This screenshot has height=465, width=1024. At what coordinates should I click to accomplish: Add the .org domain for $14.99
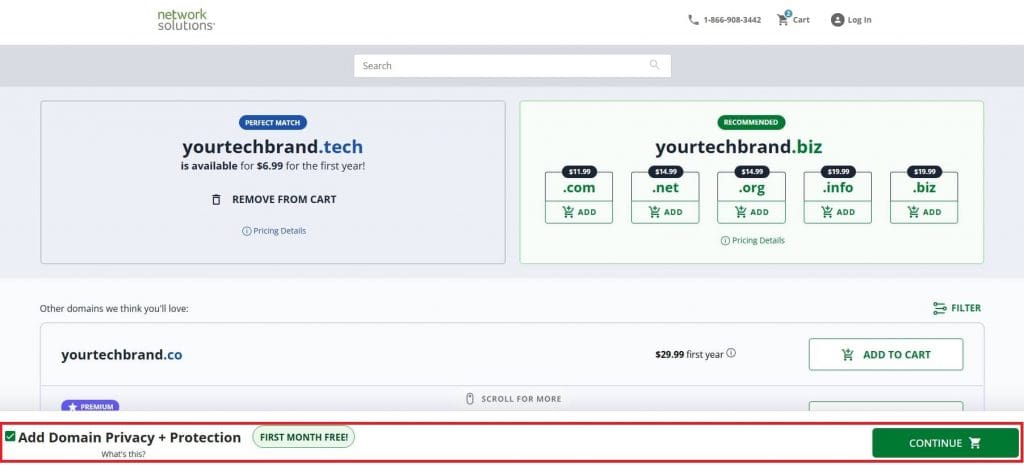(751, 212)
